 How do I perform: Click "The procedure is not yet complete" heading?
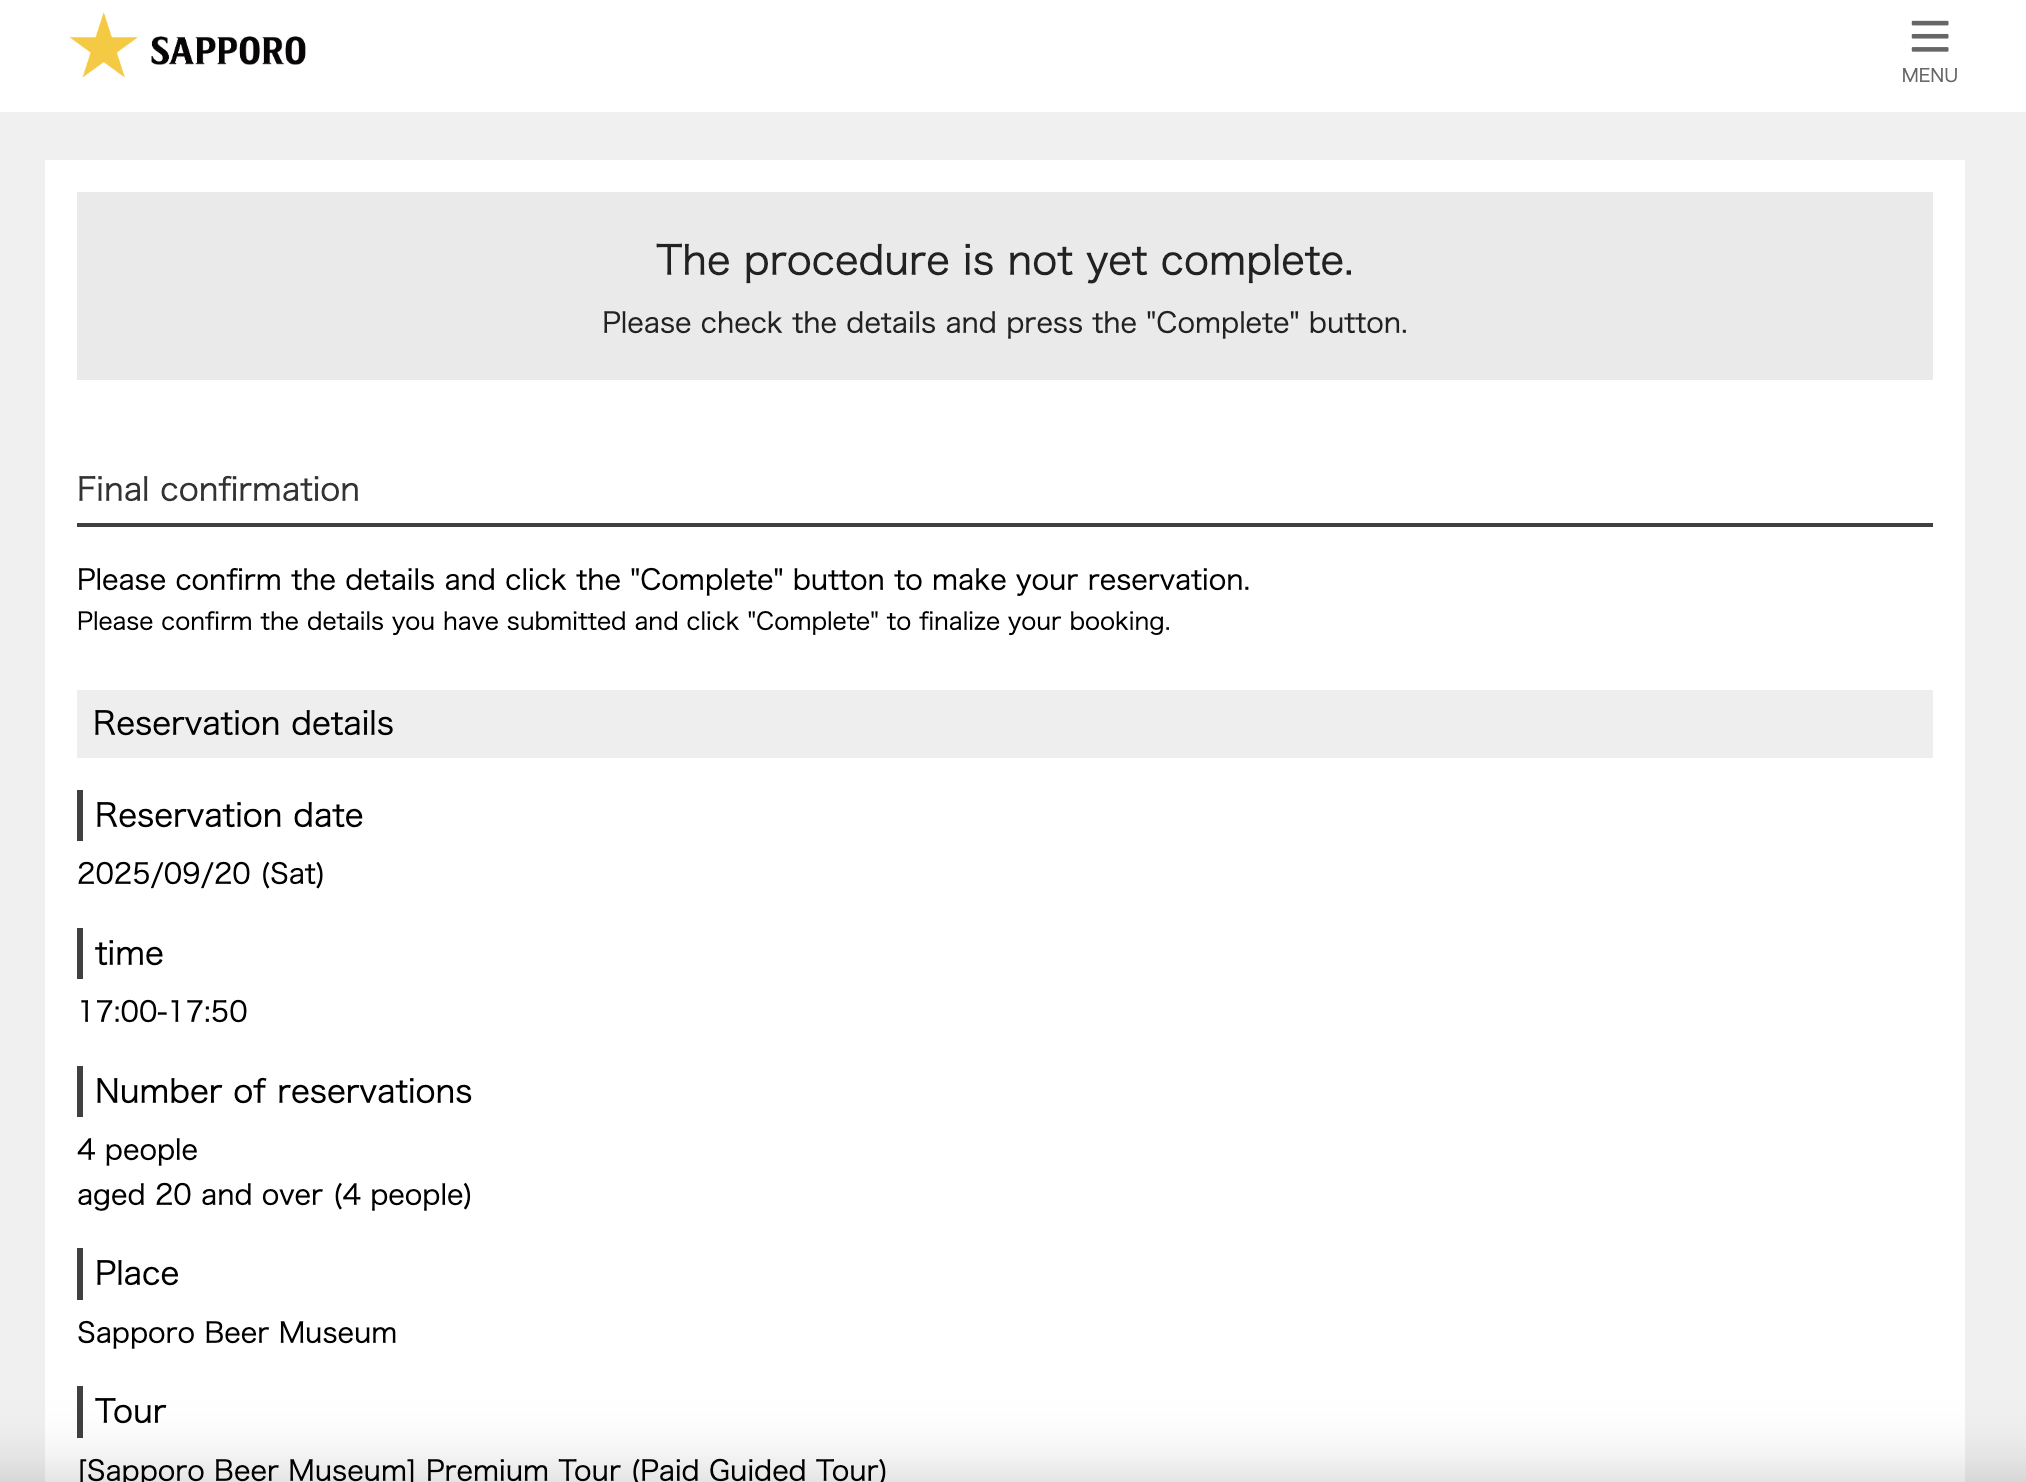coord(1004,260)
